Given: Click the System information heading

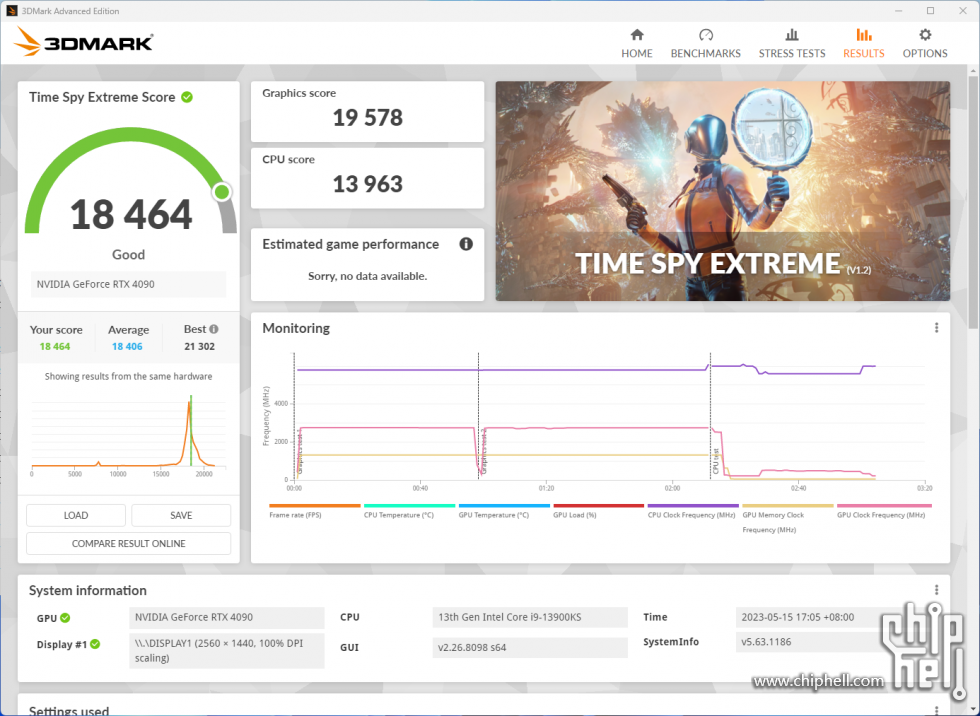Looking at the screenshot, I should click(88, 590).
